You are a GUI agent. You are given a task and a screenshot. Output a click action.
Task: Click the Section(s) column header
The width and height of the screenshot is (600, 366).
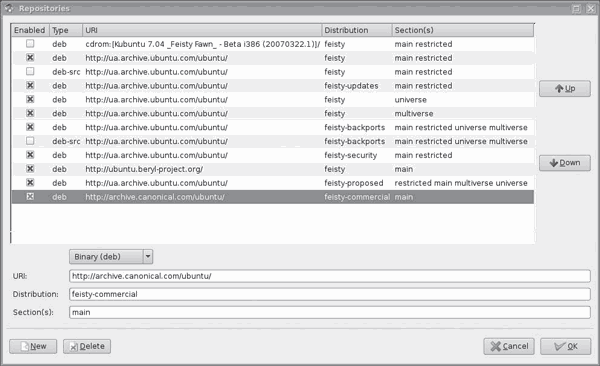[x=463, y=30]
